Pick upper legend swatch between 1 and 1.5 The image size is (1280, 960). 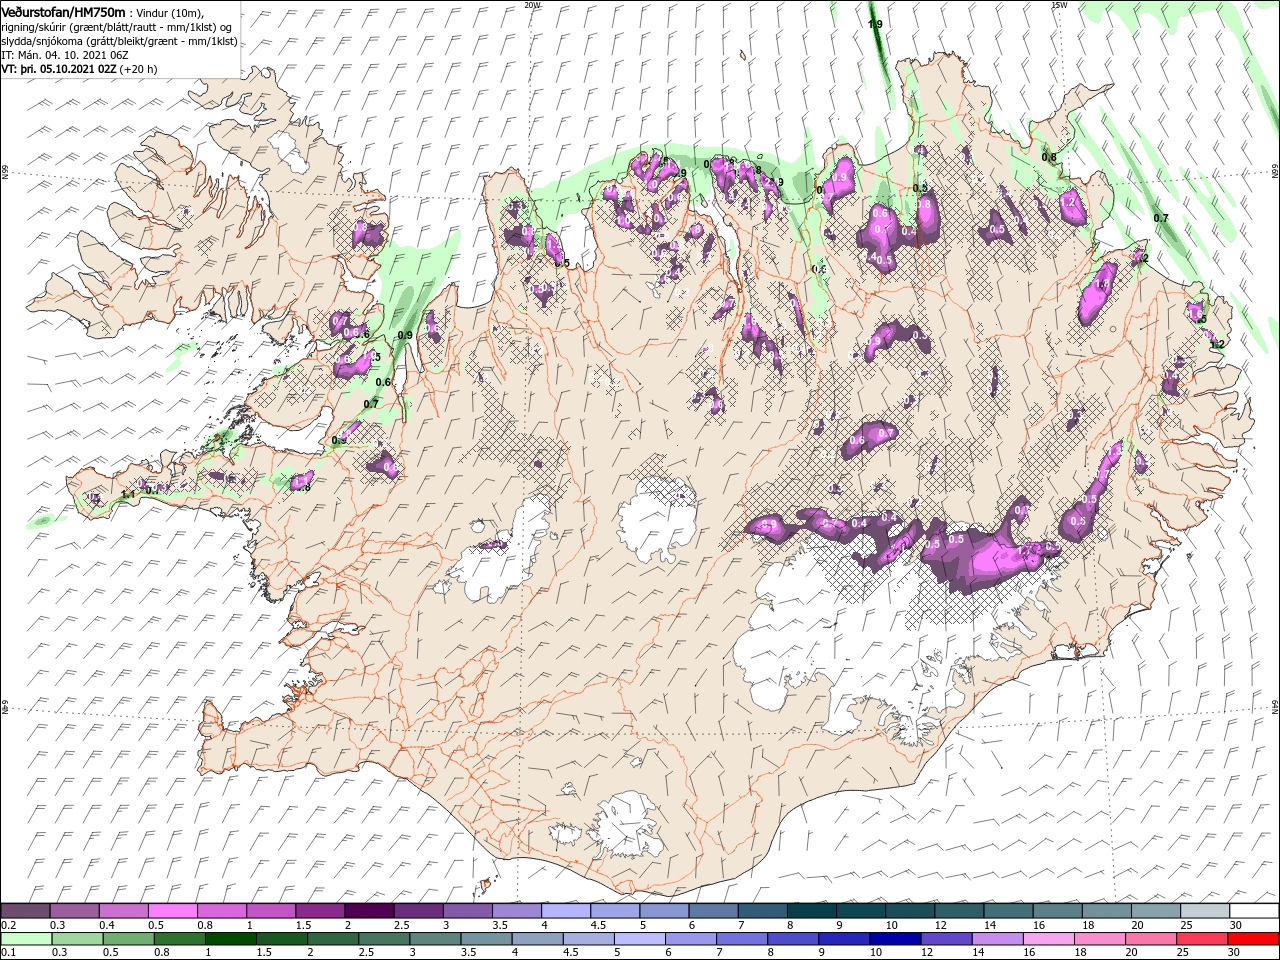270,911
